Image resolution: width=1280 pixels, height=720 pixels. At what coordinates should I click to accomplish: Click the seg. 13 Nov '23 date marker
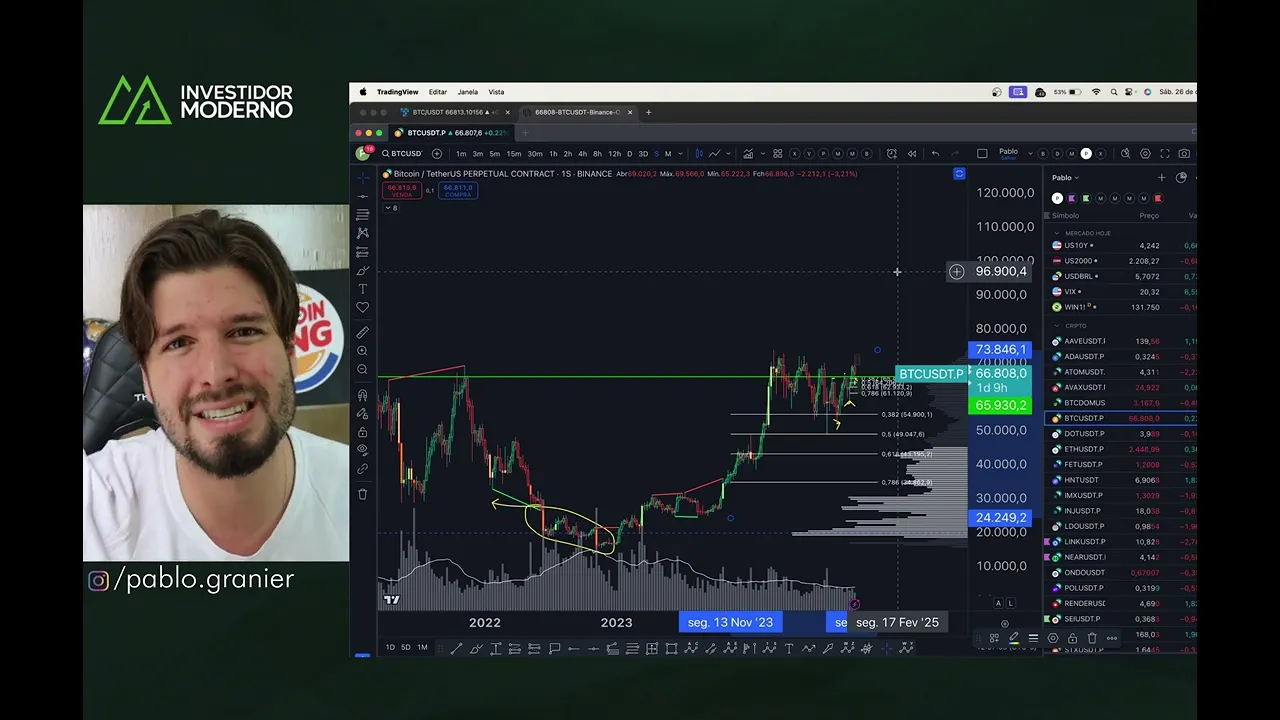click(730, 622)
